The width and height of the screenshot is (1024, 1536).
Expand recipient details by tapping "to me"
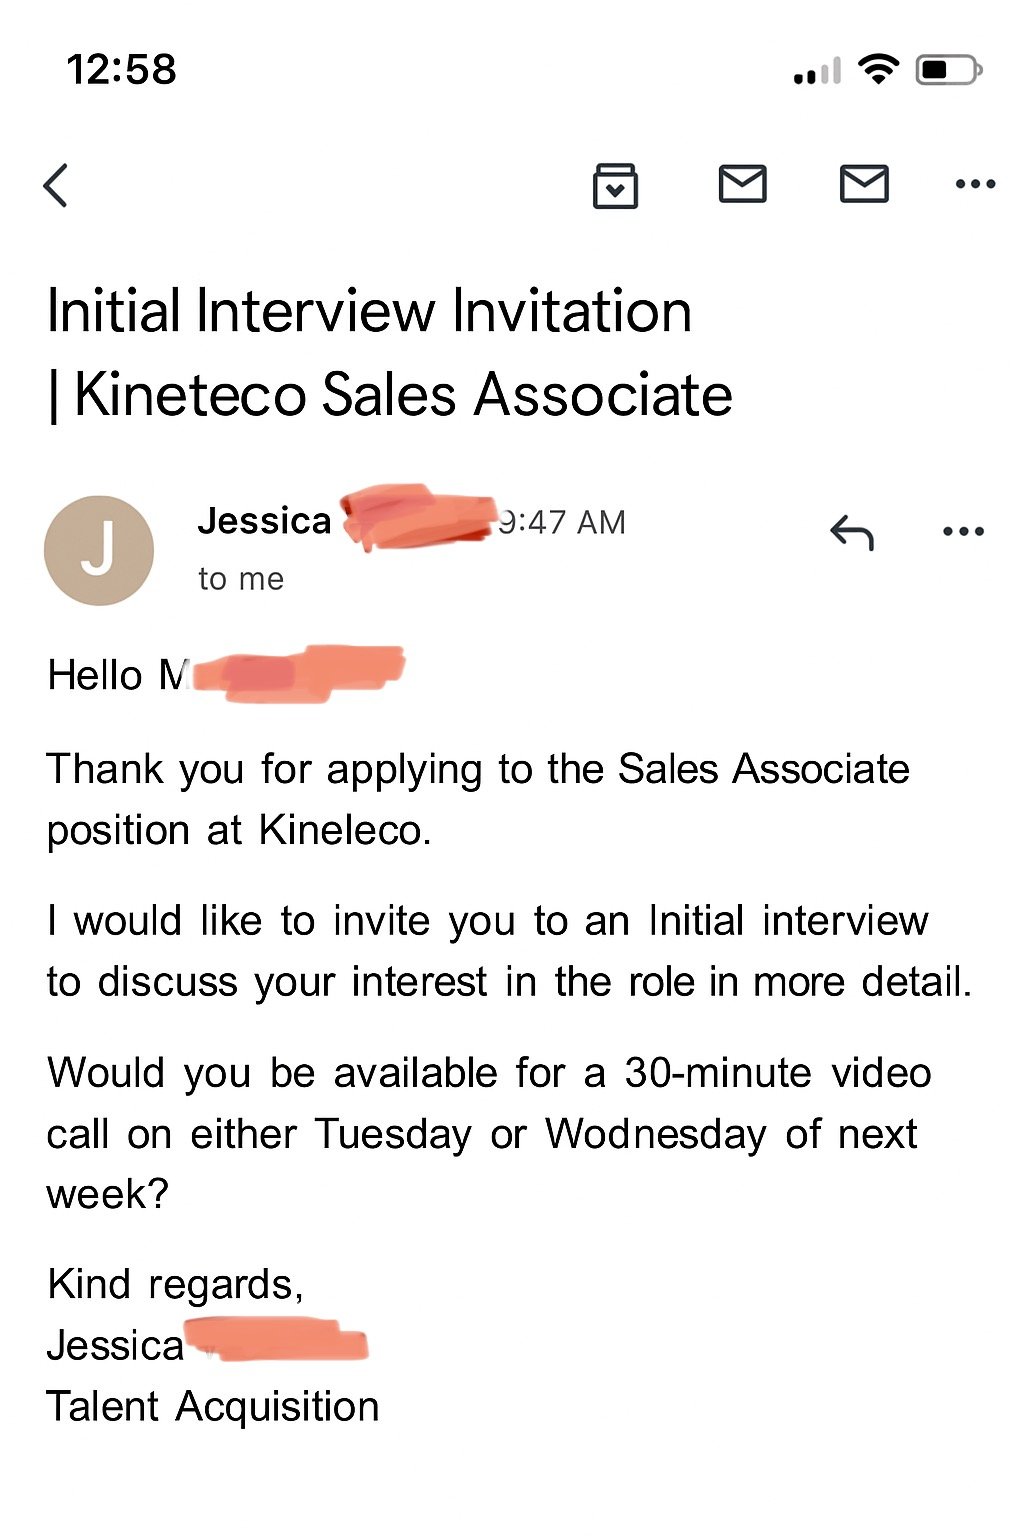(x=241, y=579)
